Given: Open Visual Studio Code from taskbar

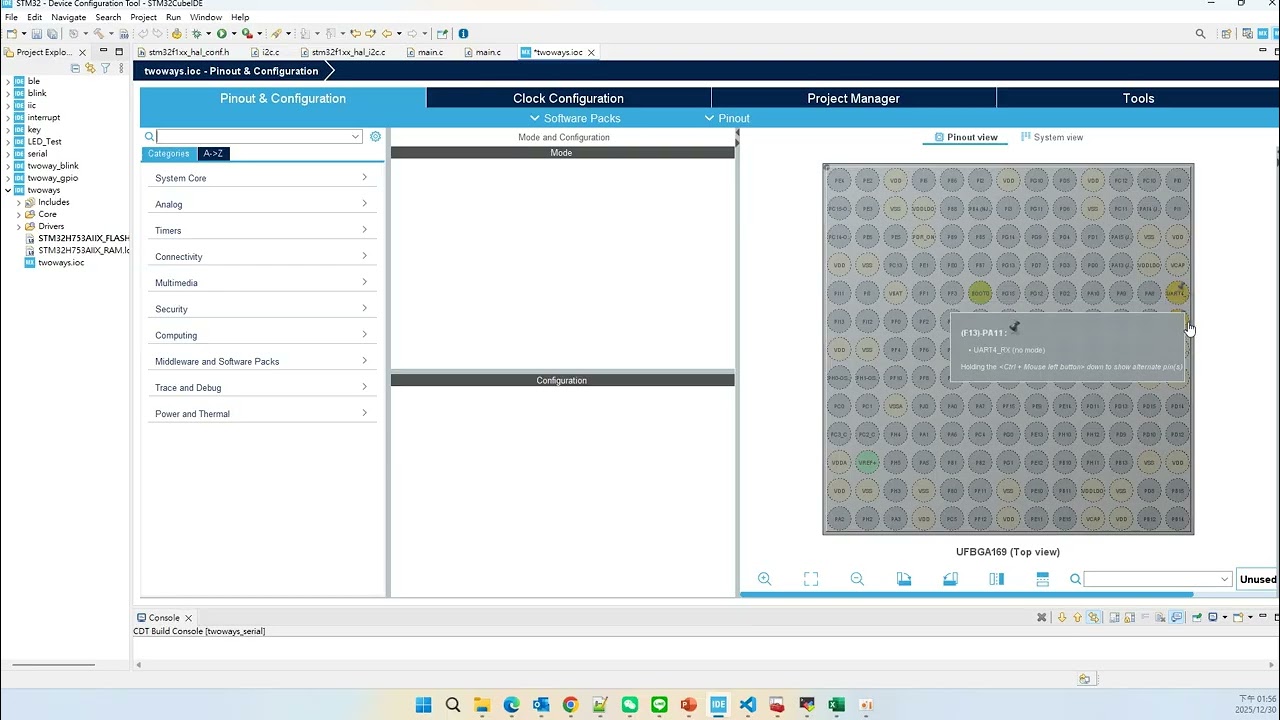Looking at the screenshot, I should tap(748, 705).
